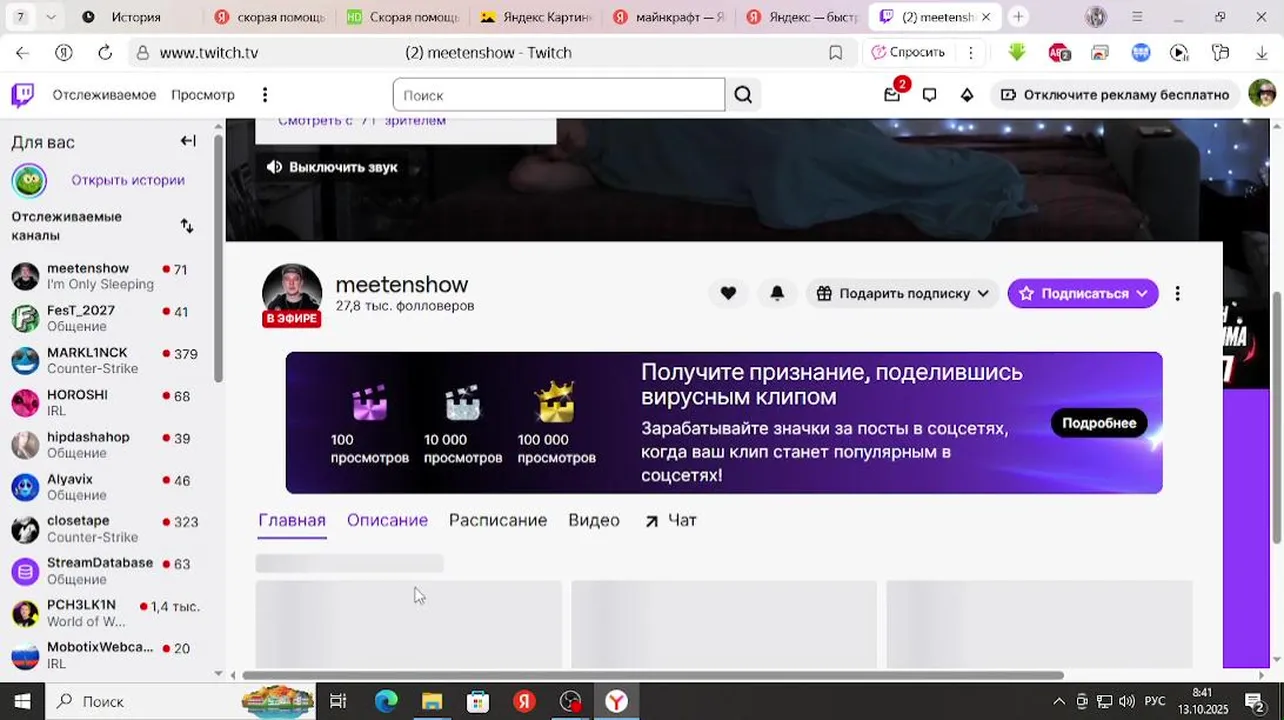This screenshot has width=1284, height=720.
Task: Reload the page with refresh icon
Action: (x=105, y=53)
